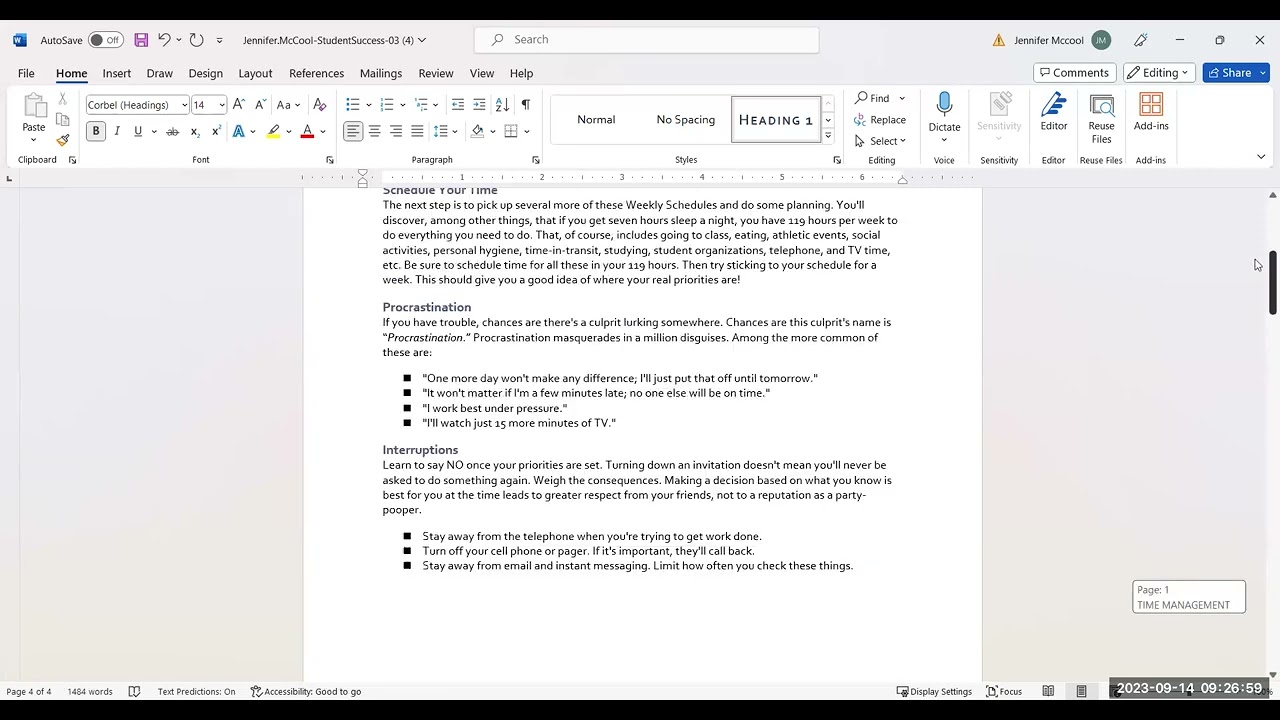Click the Redo arrow icon
This screenshot has width=1280, height=720.
click(196, 40)
